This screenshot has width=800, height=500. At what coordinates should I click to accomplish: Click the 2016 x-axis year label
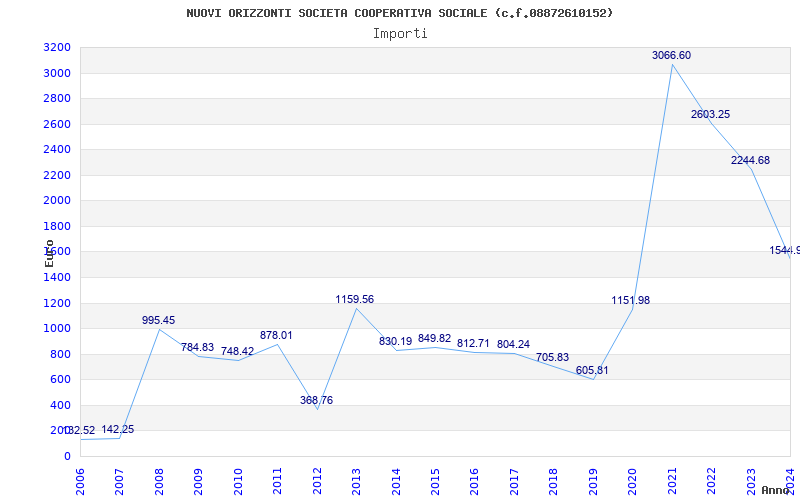tap(474, 481)
